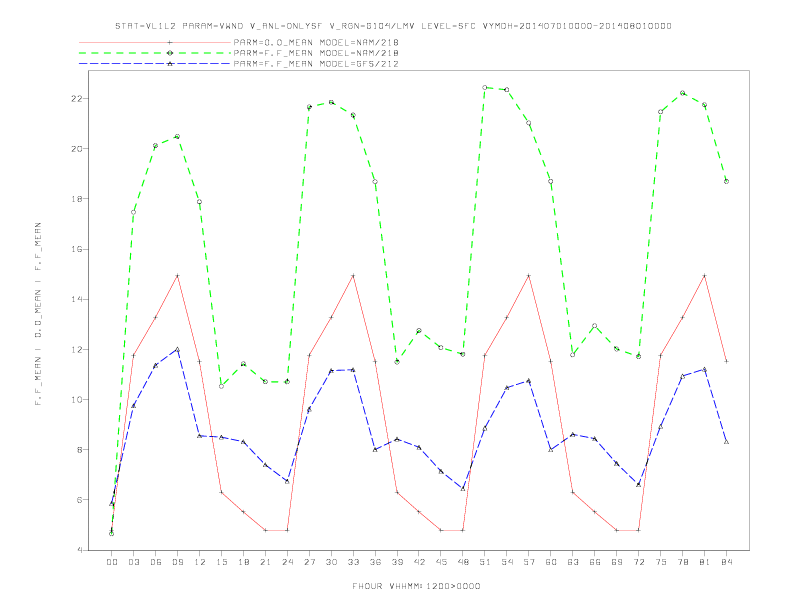Click green circle marker at forecast hour 30

pos(331,103)
